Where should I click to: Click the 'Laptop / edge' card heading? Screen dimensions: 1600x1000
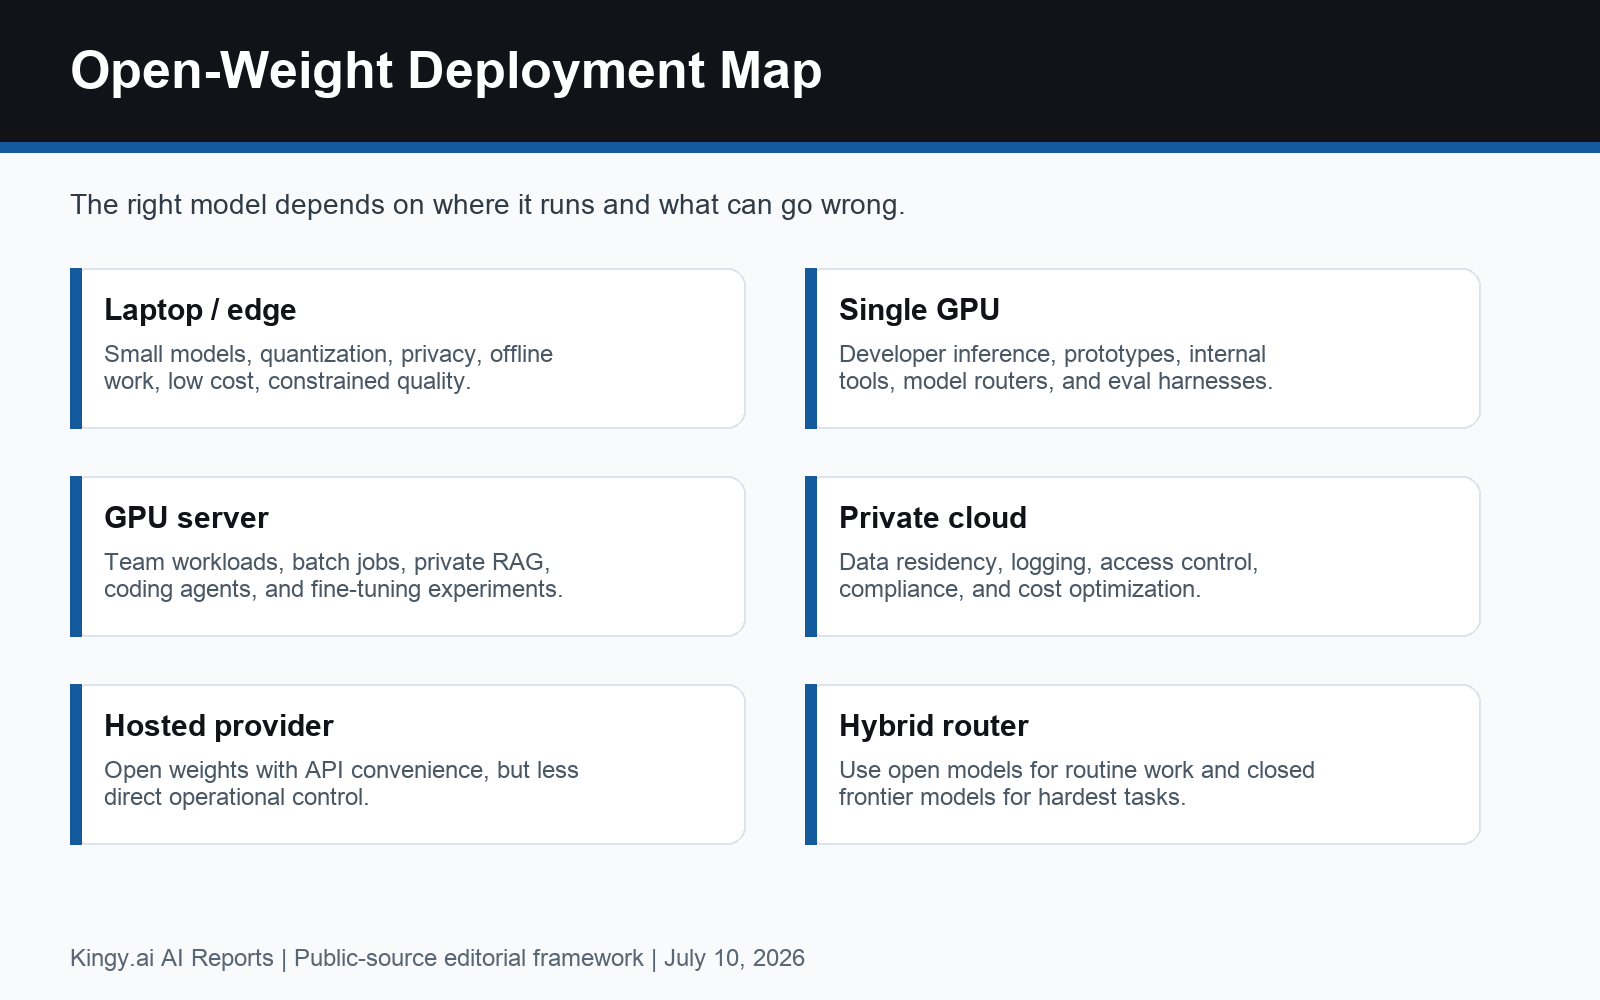coord(200,310)
